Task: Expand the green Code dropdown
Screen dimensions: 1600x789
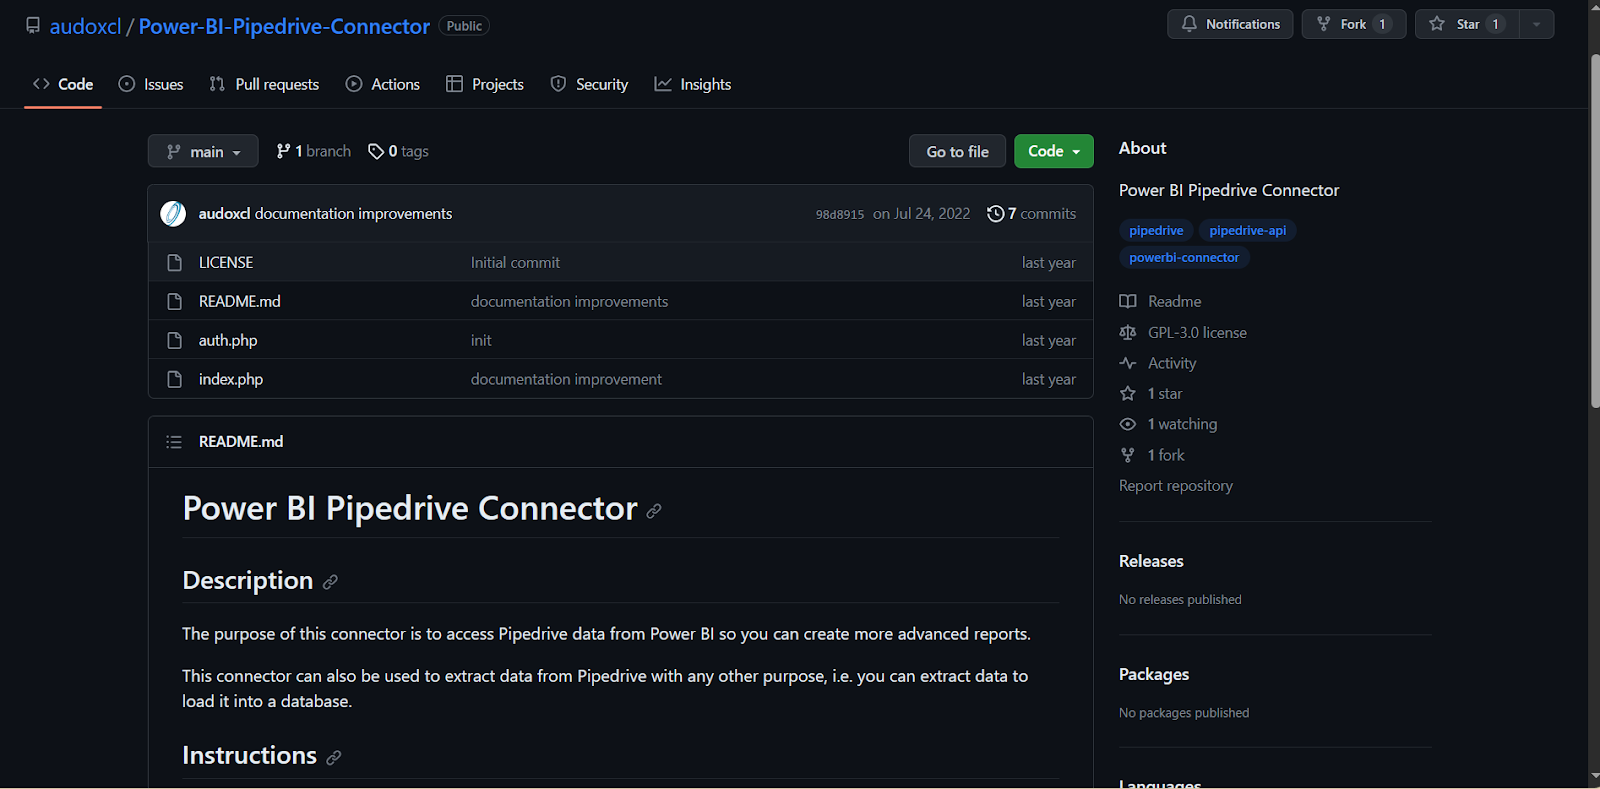Action: (x=1054, y=151)
